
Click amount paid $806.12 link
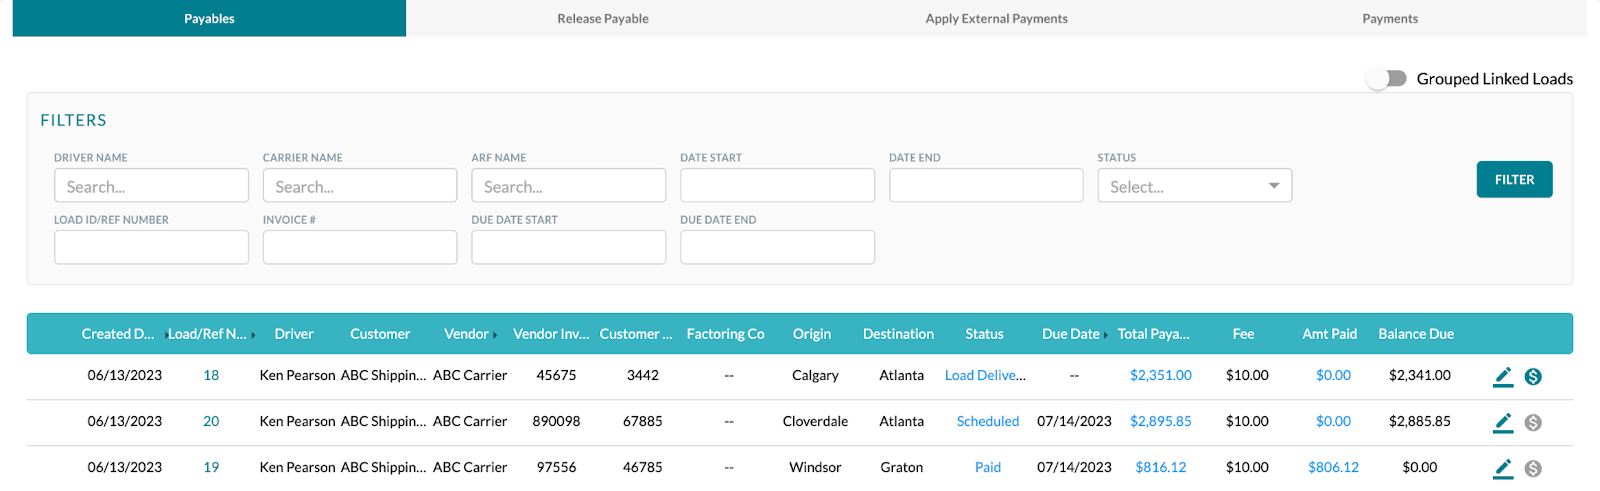(x=1333, y=467)
